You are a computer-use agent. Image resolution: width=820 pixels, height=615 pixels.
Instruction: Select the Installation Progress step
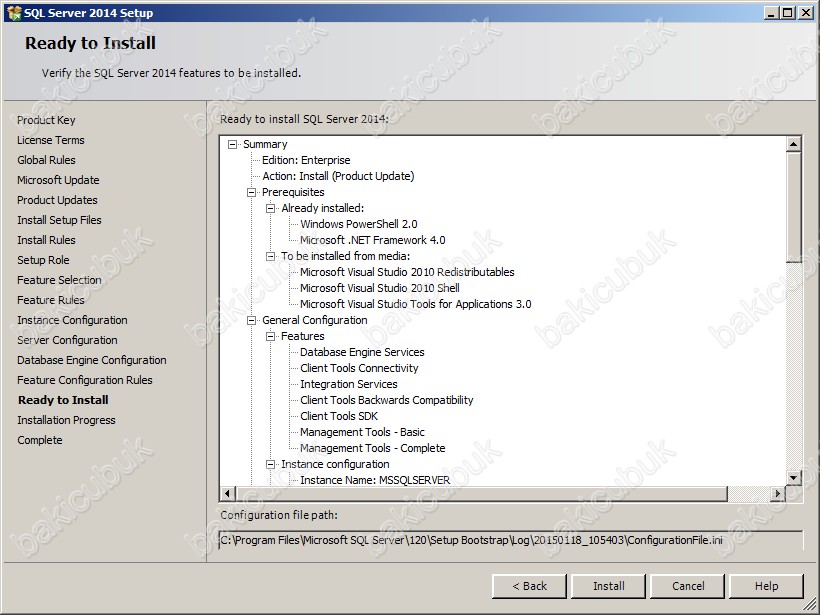coord(66,420)
